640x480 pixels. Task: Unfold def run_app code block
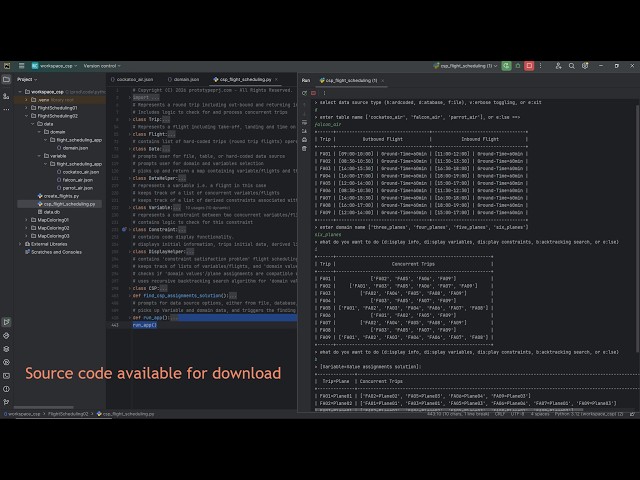[x=130, y=318]
